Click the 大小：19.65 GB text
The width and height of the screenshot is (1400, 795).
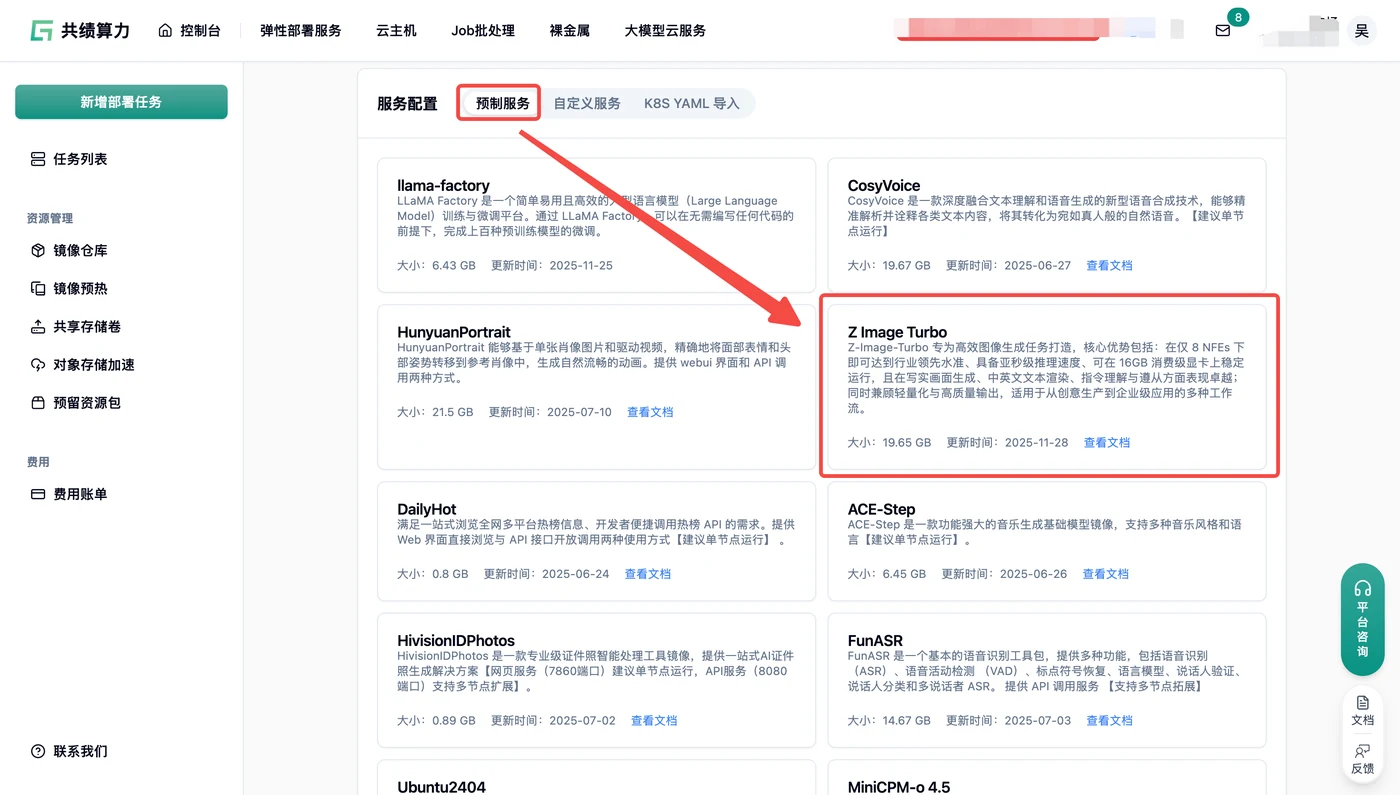click(x=889, y=442)
